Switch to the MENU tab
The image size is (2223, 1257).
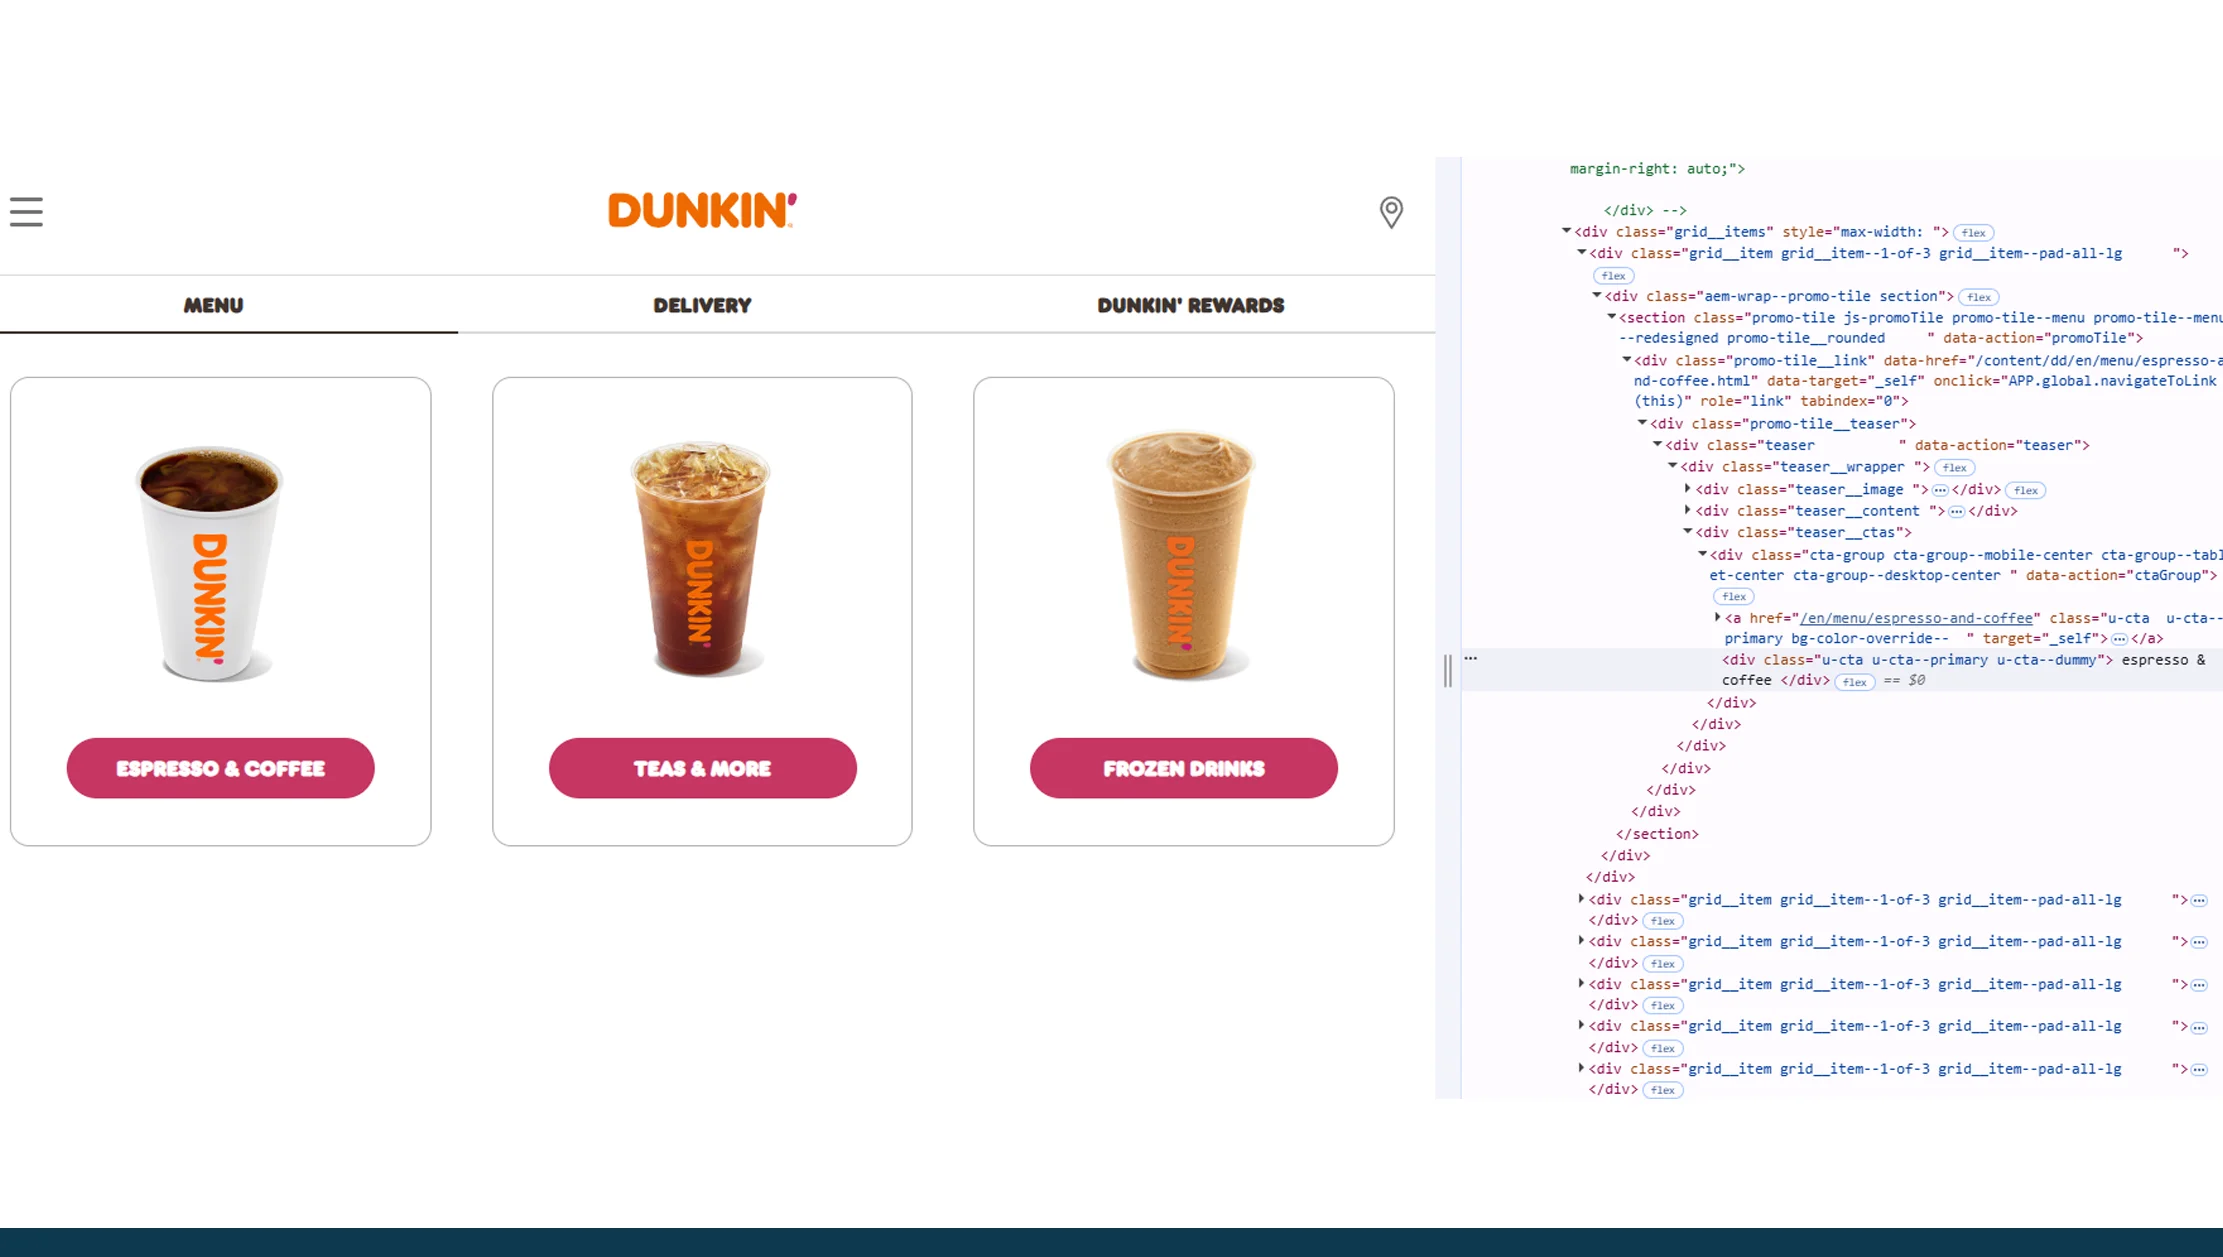click(213, 305)
